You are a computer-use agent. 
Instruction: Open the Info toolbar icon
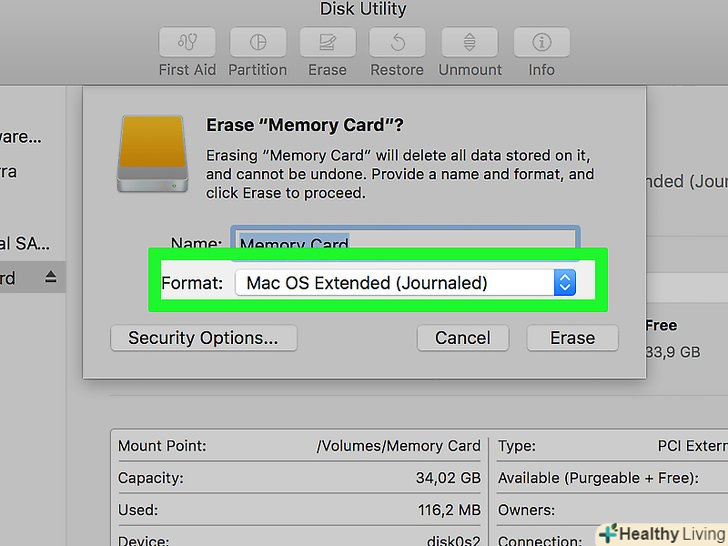(x=541, y=44)
